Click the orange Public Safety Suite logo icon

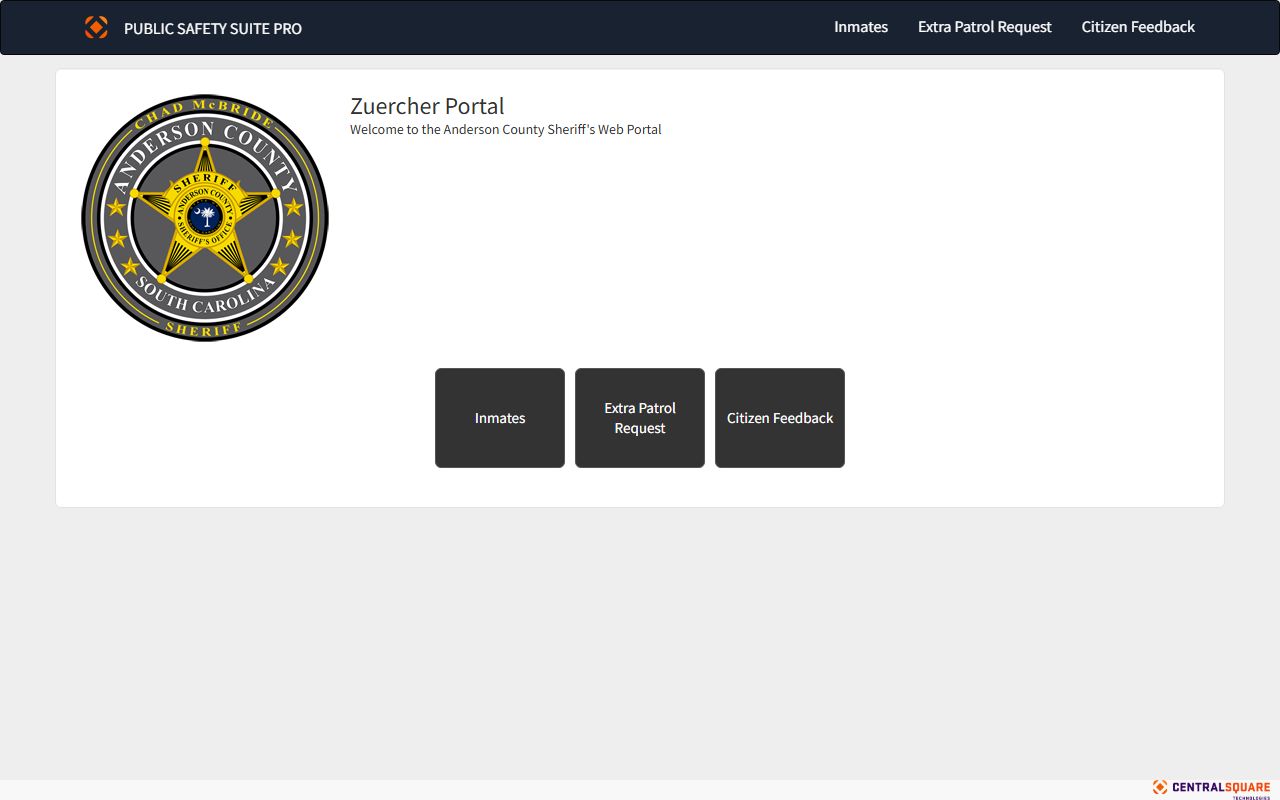tap(96, 28)
